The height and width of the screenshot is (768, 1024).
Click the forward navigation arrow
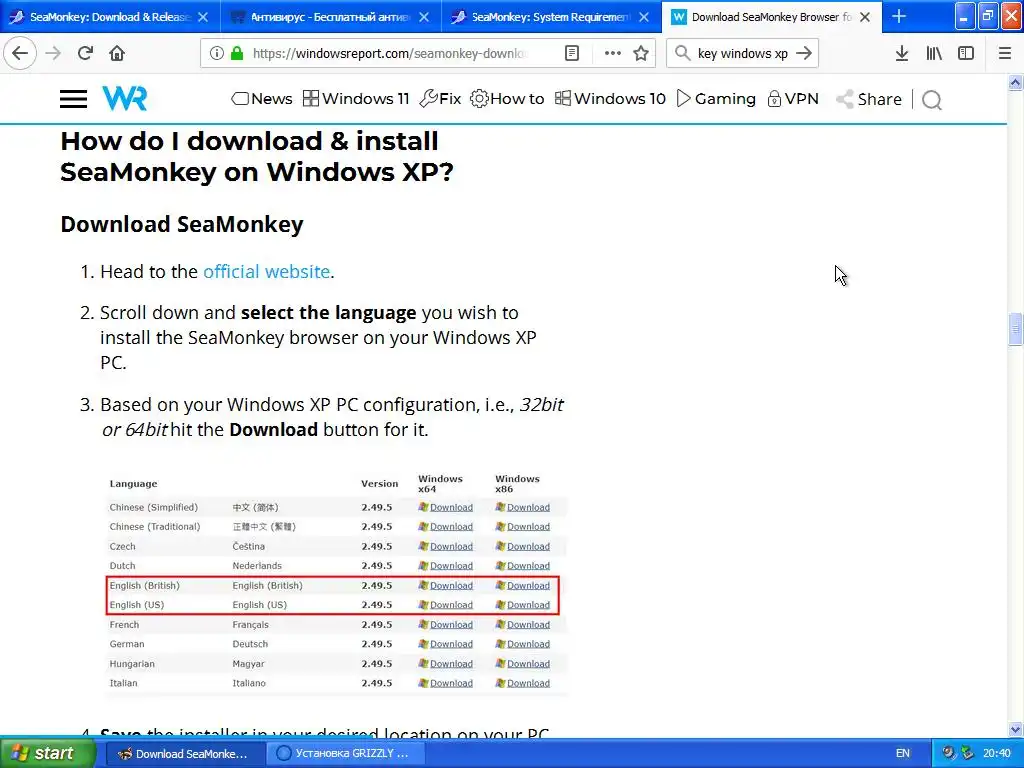tap(54, 53)
